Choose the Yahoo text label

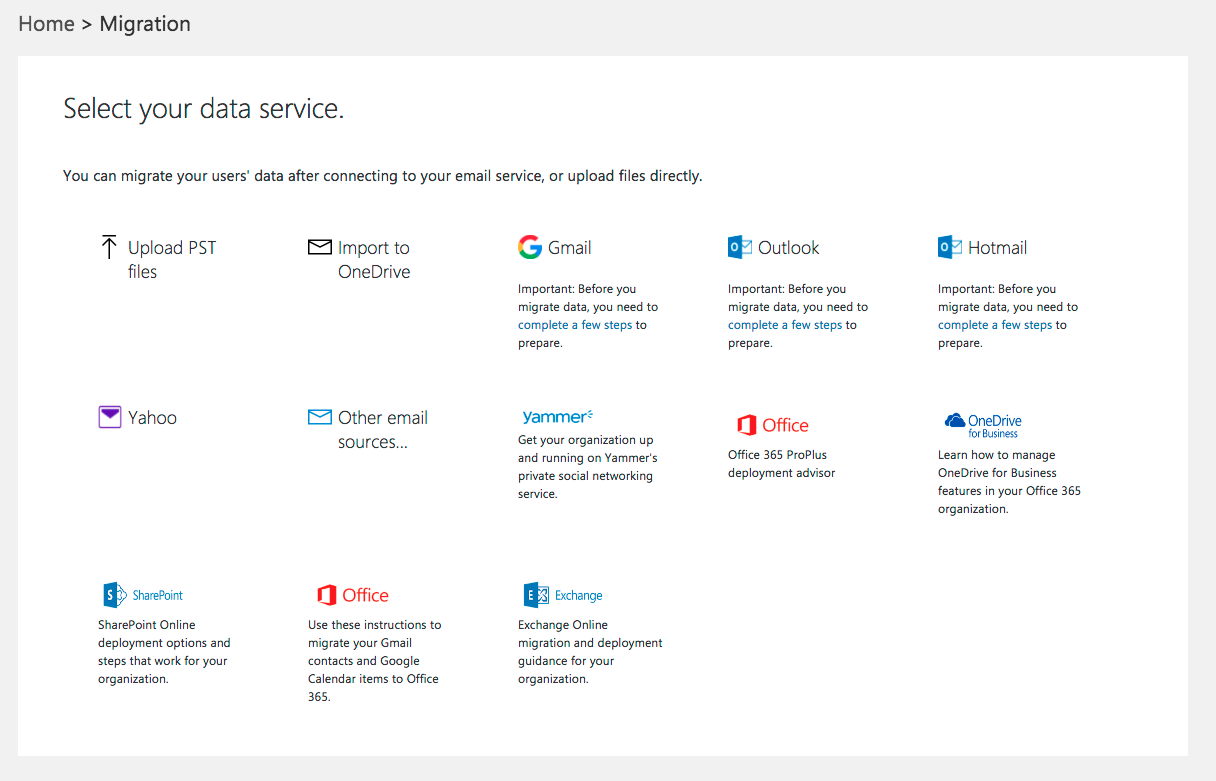[152, 418]
